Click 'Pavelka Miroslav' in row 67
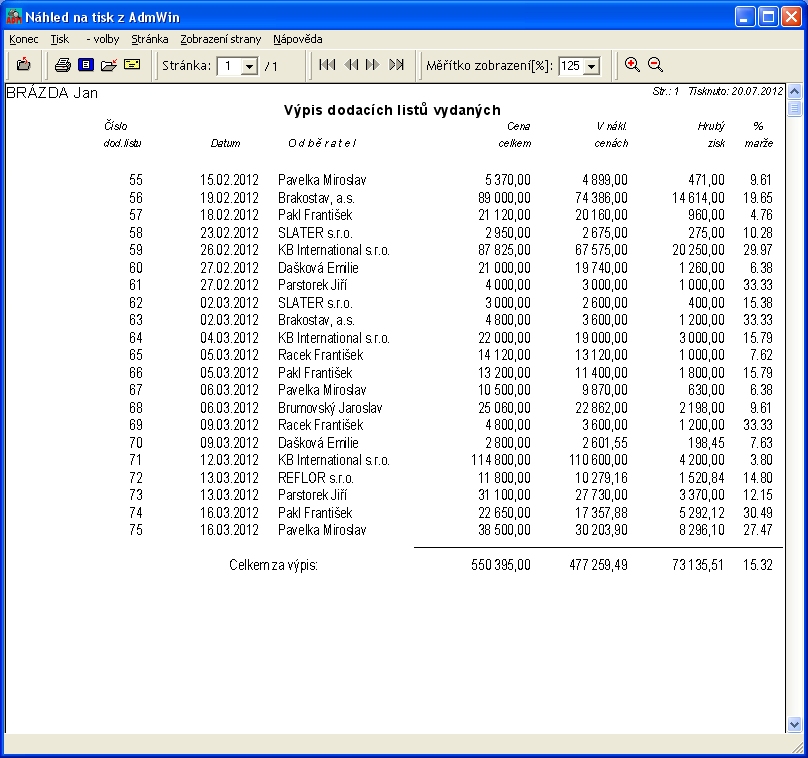This screenshot has height=758, width=808. point(322,390)
